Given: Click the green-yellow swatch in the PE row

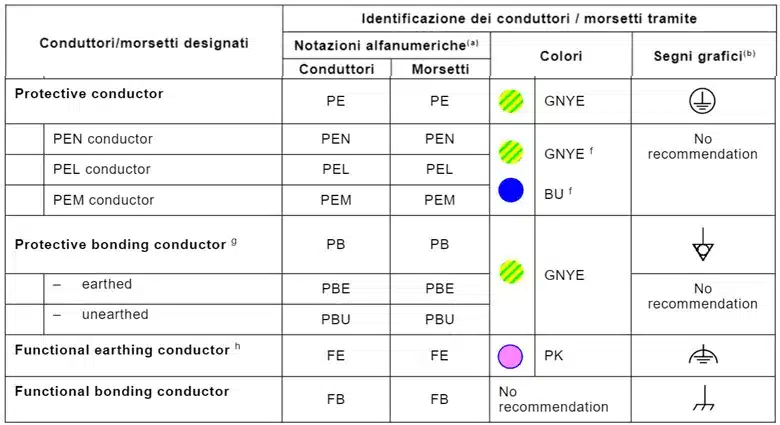Looking at the screenshot, I should tap(511, 101).
